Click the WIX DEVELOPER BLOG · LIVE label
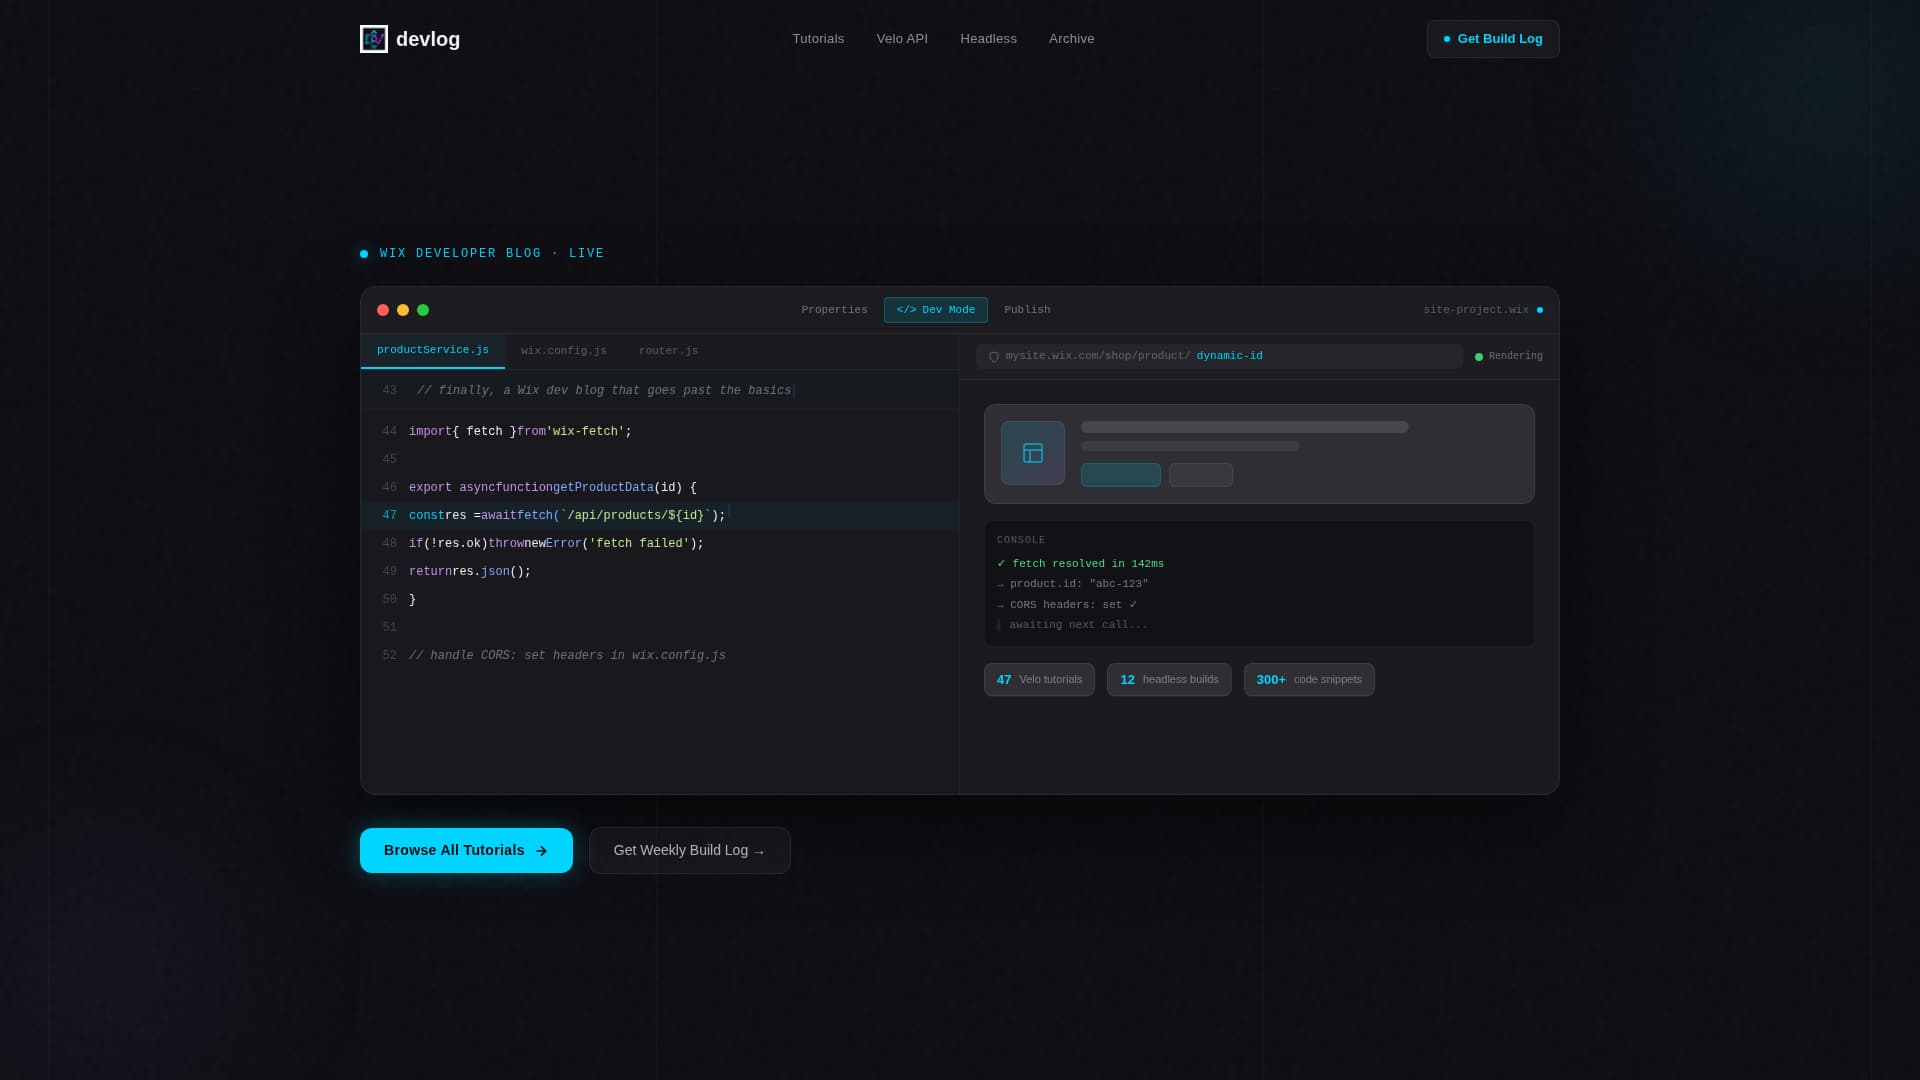The height and width of the screenshot is (1080, 1920). (x=492, y=254)
